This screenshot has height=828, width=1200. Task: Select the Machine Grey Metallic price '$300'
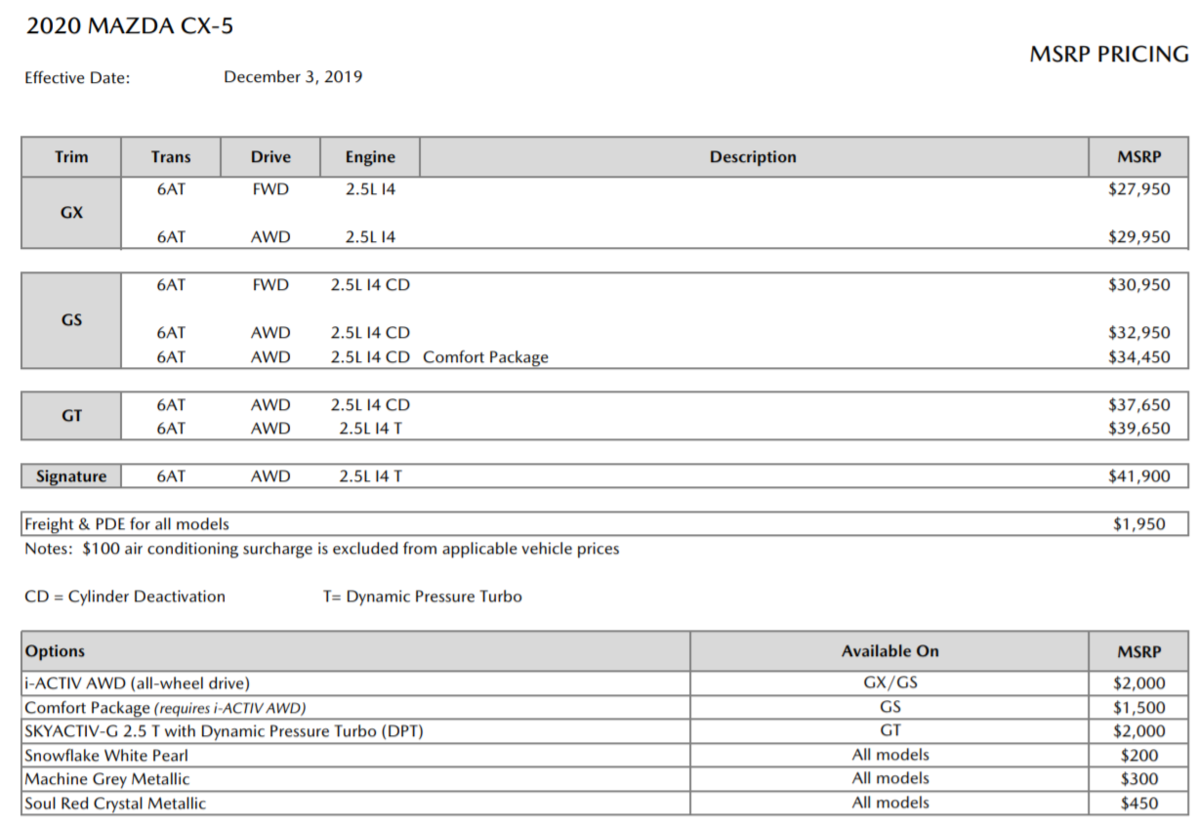click(x=1140, y=779)
